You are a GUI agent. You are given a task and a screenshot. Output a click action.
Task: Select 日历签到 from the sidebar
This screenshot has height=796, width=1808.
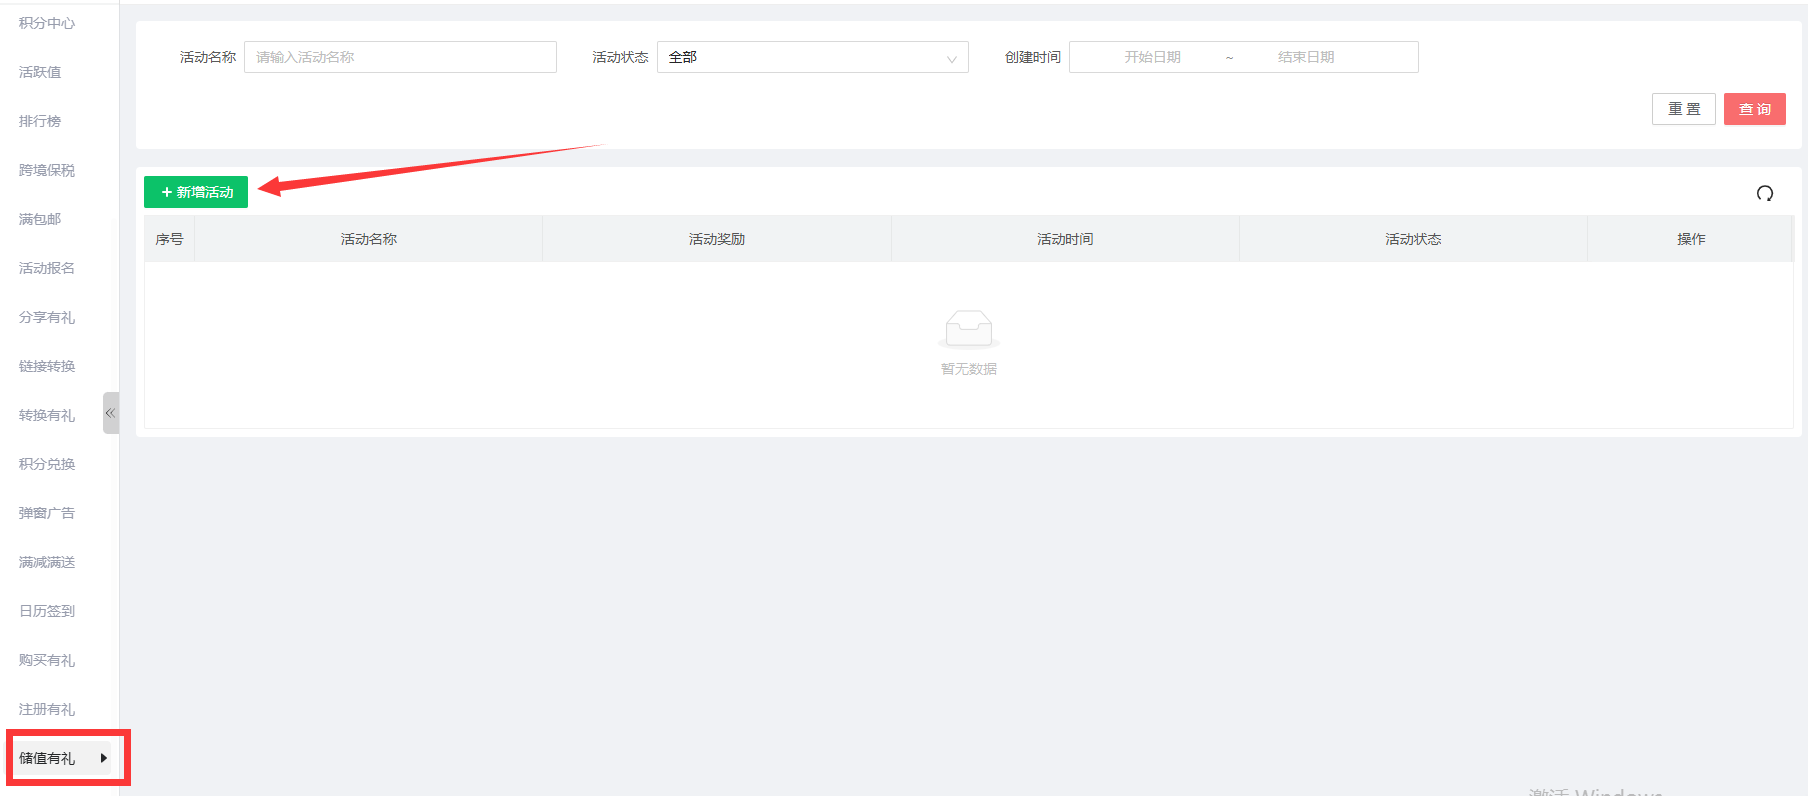tap(47, 611)
